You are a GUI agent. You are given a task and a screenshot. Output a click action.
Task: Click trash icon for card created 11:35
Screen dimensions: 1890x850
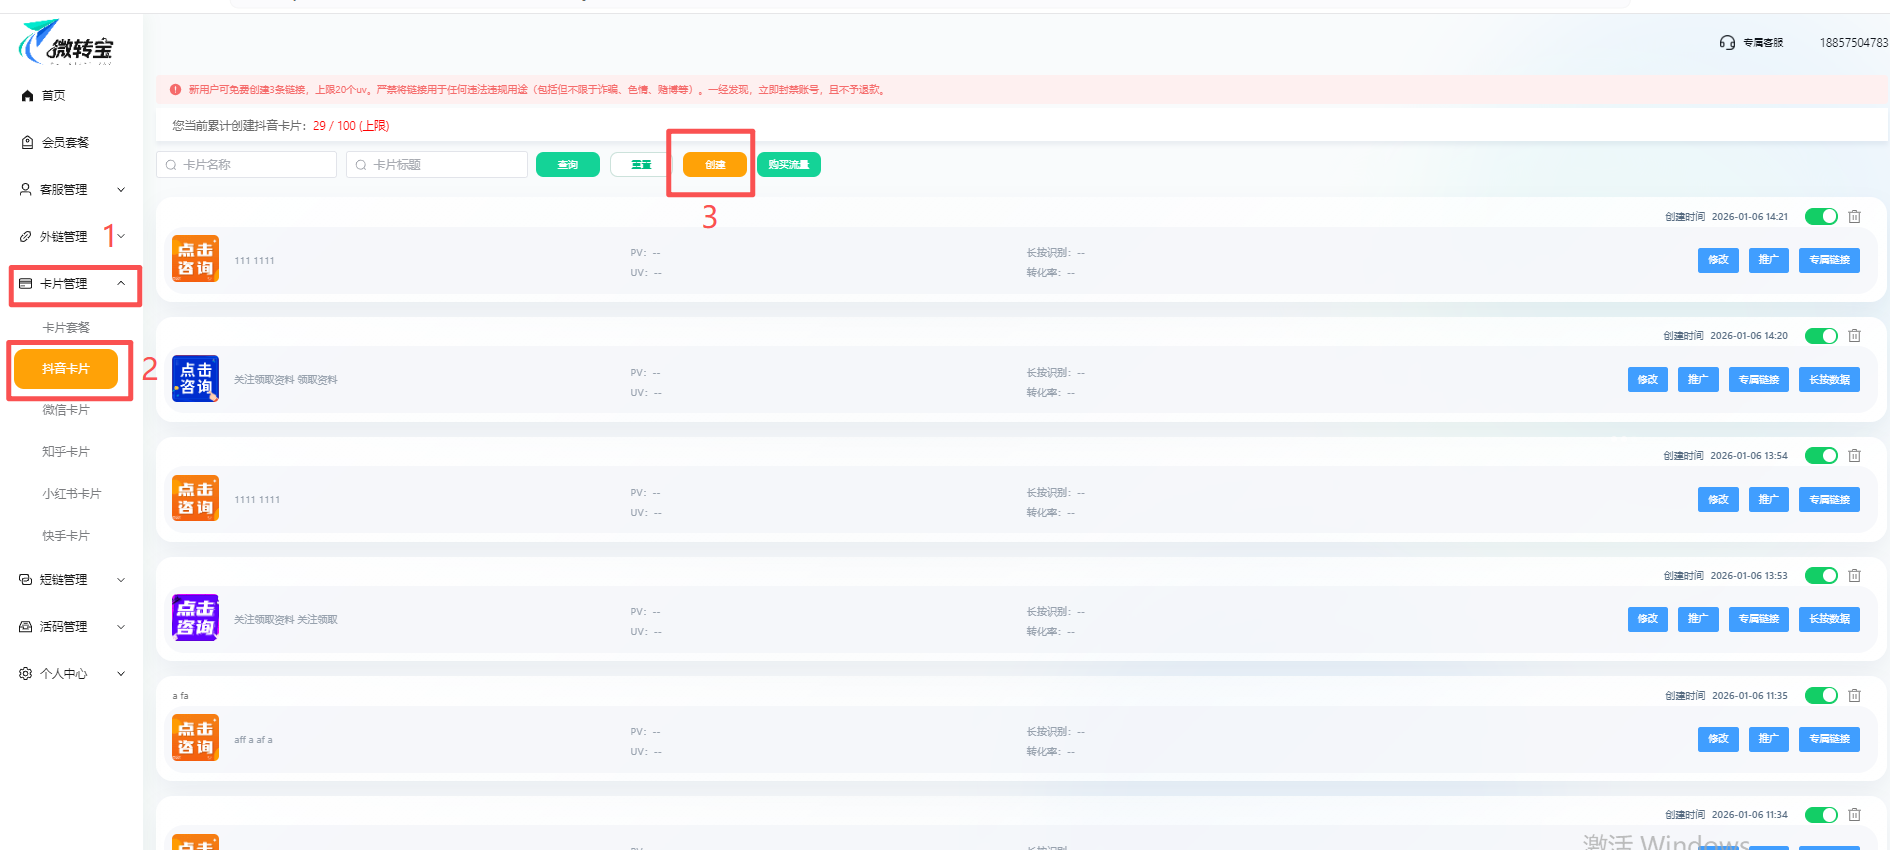point(1854,696)
